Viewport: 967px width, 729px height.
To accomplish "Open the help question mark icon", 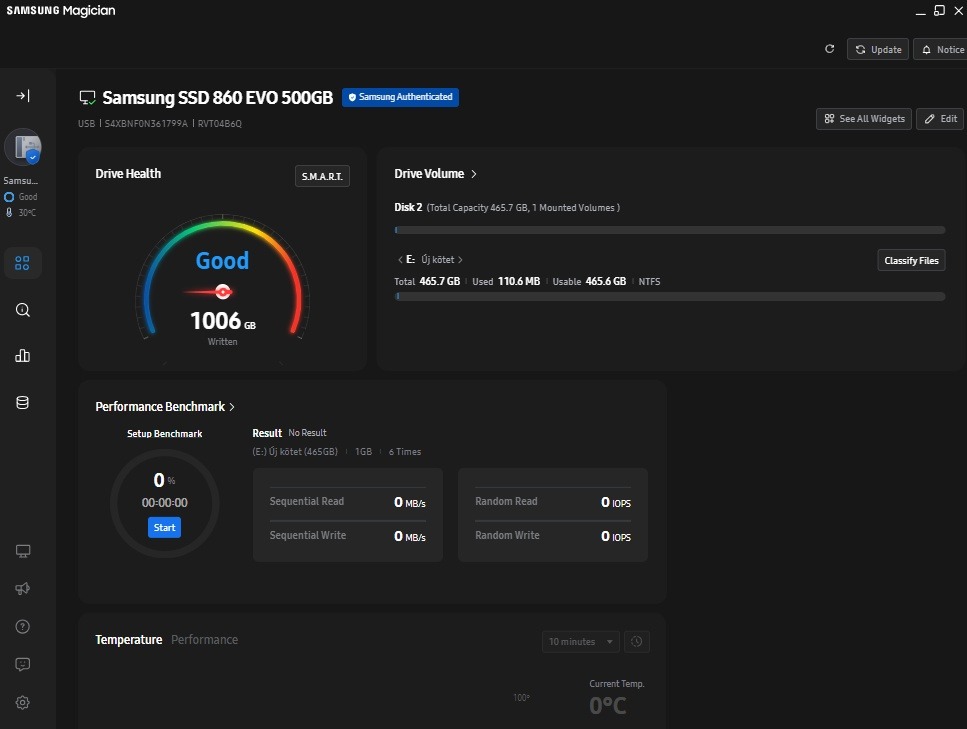I will (x=23, y=627).
